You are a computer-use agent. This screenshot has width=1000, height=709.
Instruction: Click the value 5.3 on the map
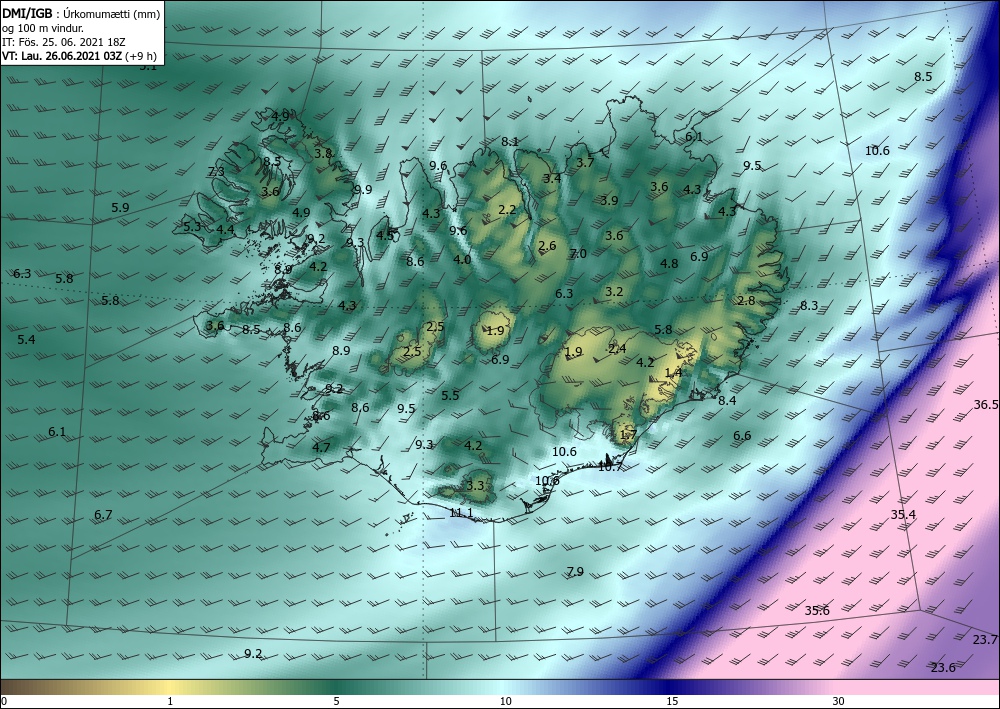point(192,226)
